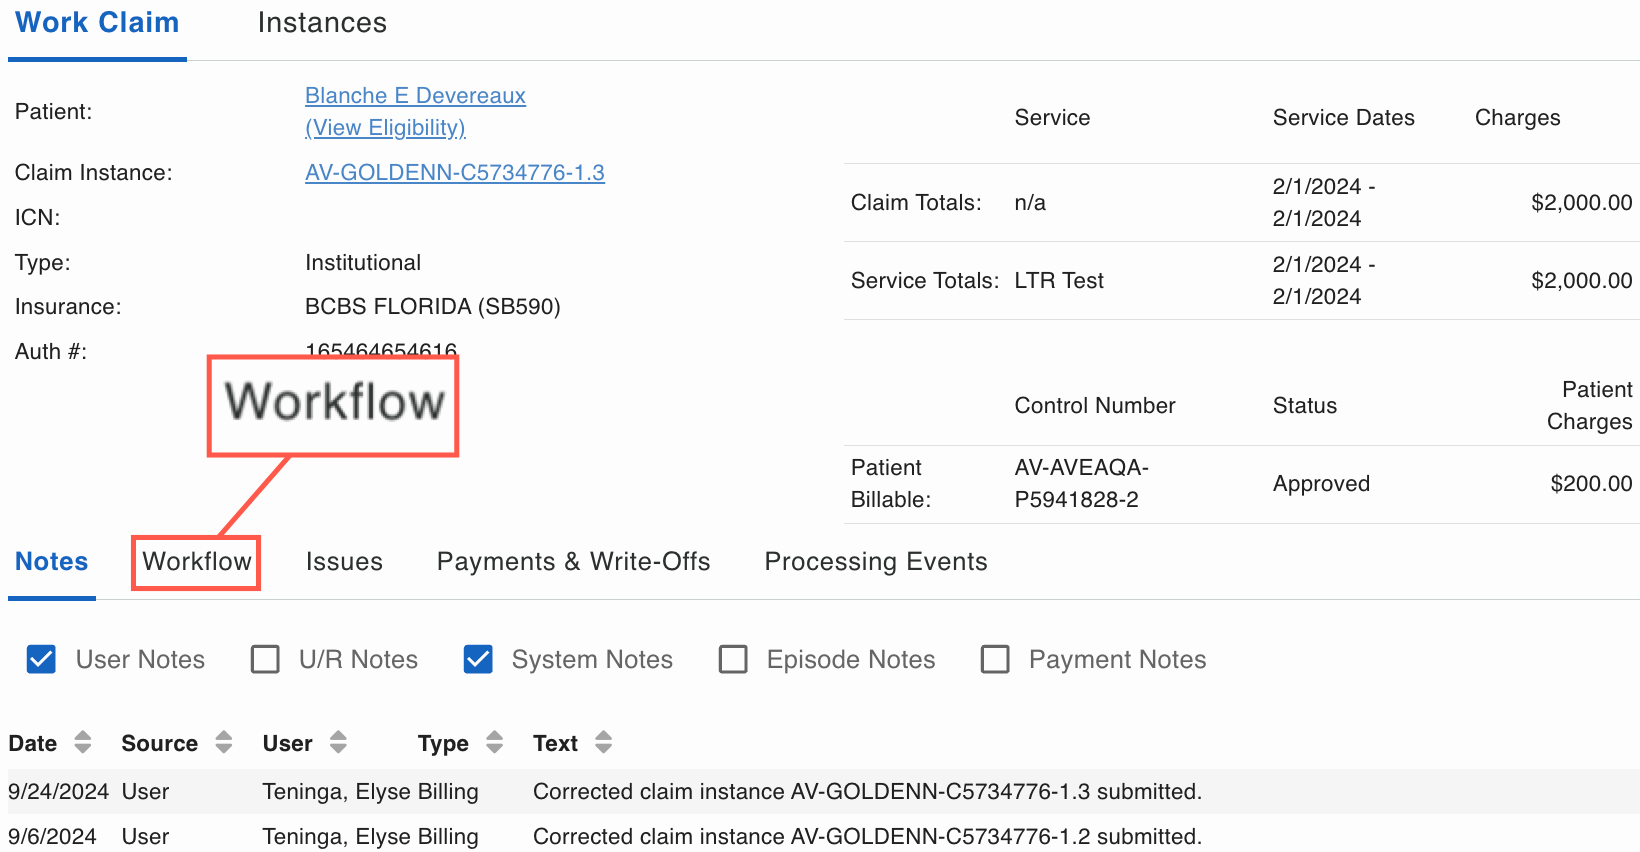Open claim instance AV-GOLDENN-C5734776-1.3 link

pos(454,173)
